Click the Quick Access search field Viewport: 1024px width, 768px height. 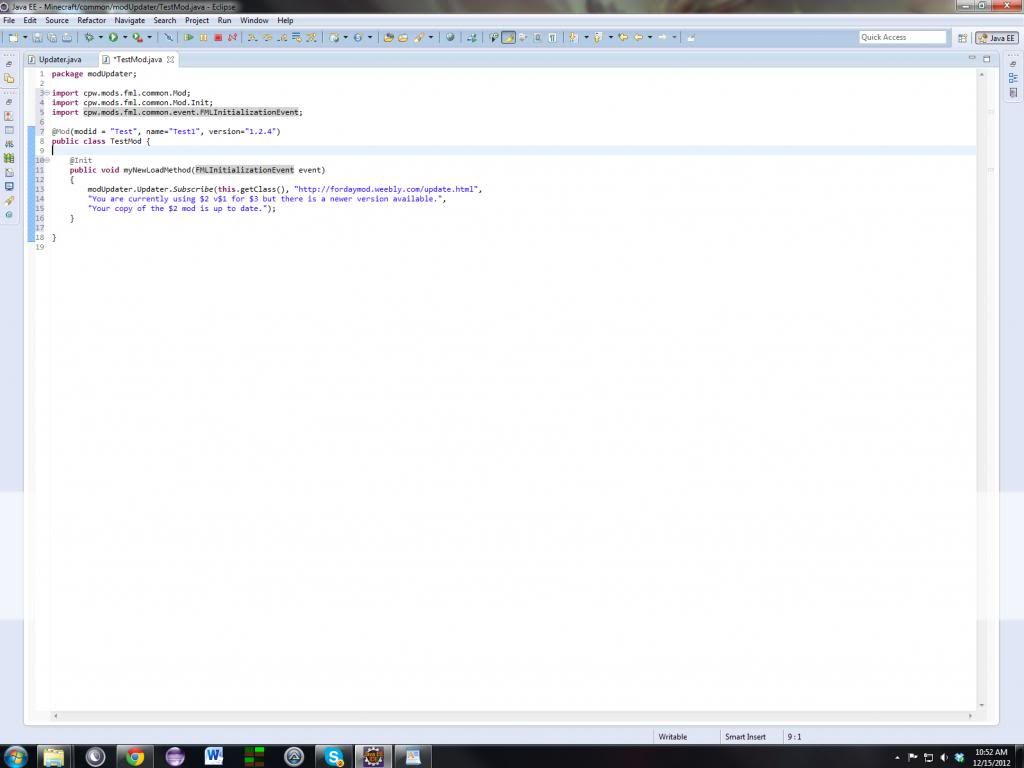[x=902, y=37]
